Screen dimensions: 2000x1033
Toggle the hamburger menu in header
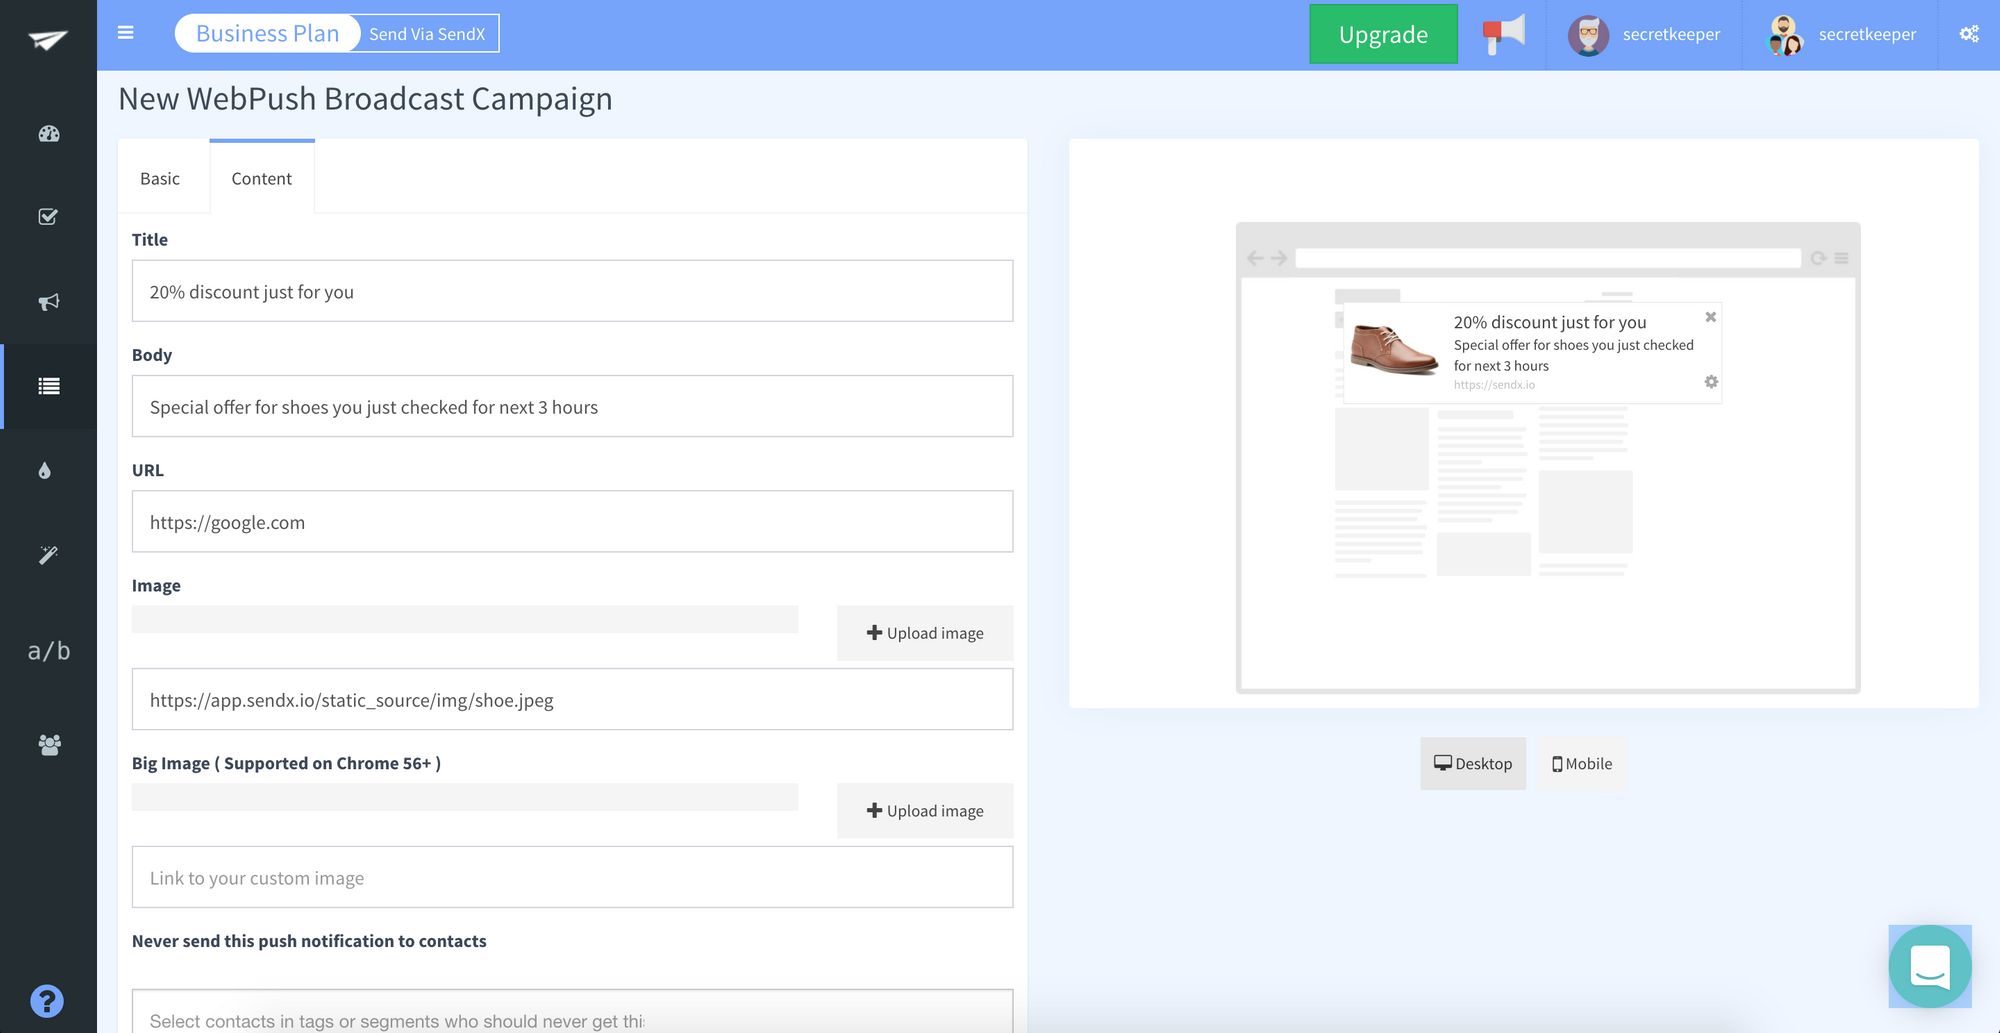[x=126, y=33]
